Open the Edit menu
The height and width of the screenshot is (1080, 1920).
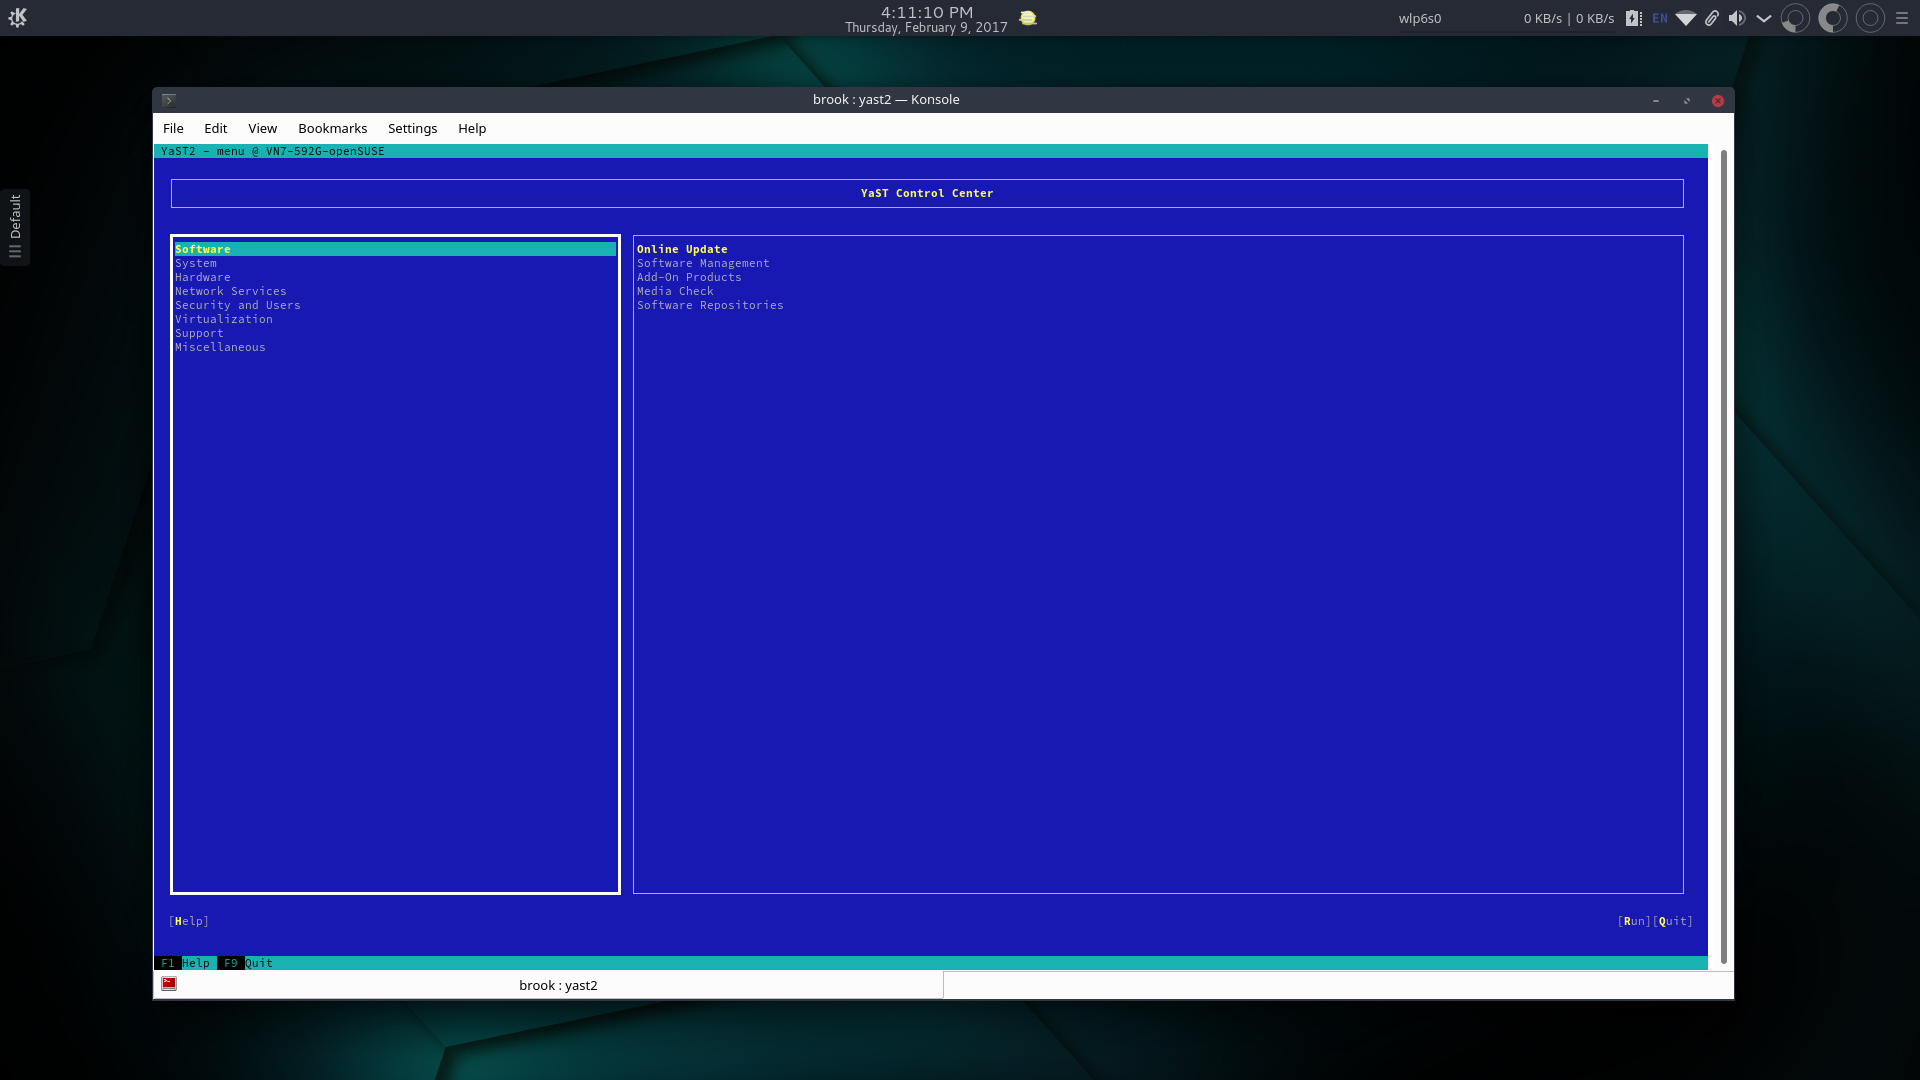(215, 128)
